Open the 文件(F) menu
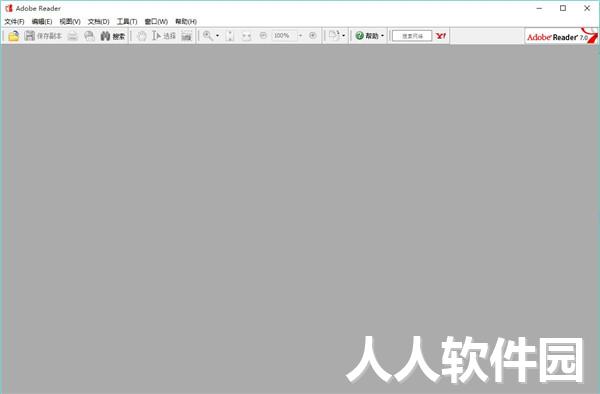600x394 pixels. tap(14, 21)
